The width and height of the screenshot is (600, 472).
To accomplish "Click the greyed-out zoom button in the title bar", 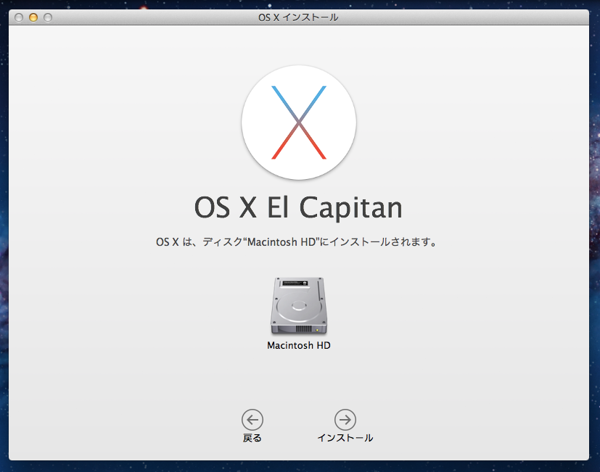I will (48, 17).
